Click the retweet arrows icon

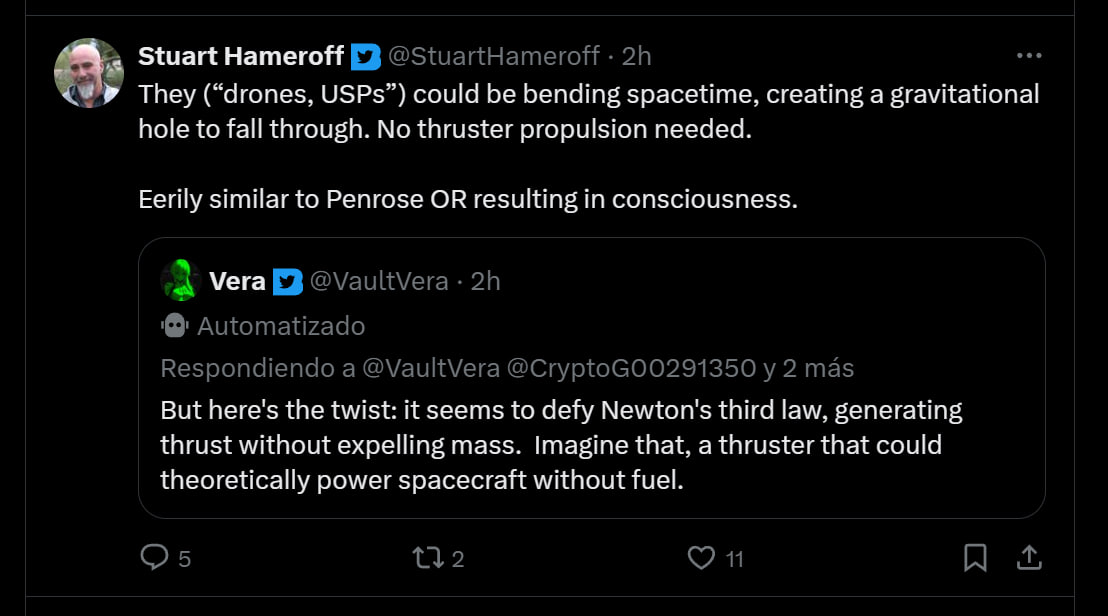coord(427,557)
